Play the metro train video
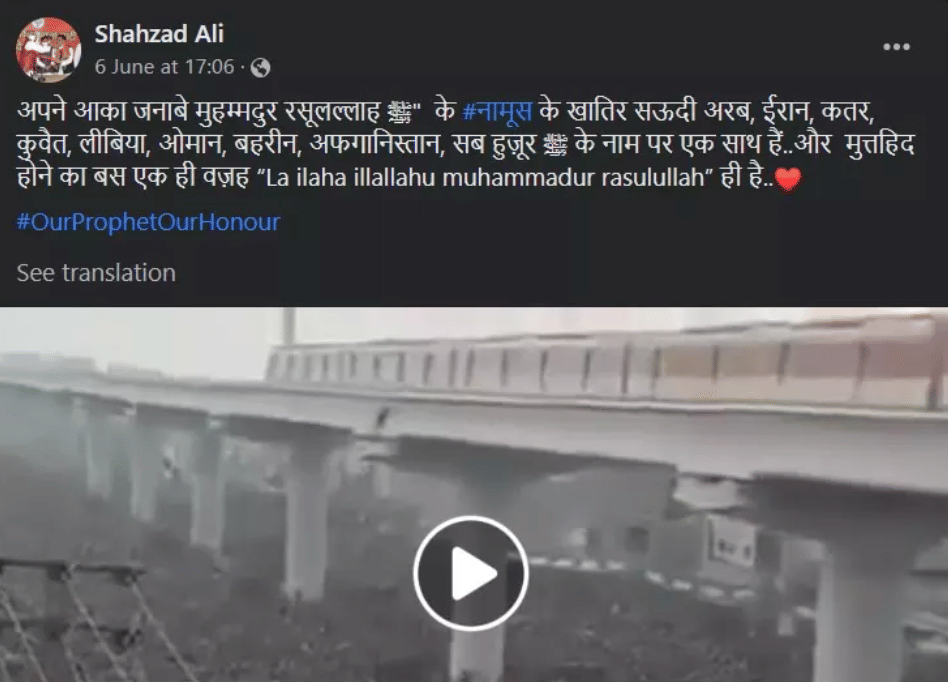Screen dimensions: 948x682 pyautogui.click(x=471, y=573)
